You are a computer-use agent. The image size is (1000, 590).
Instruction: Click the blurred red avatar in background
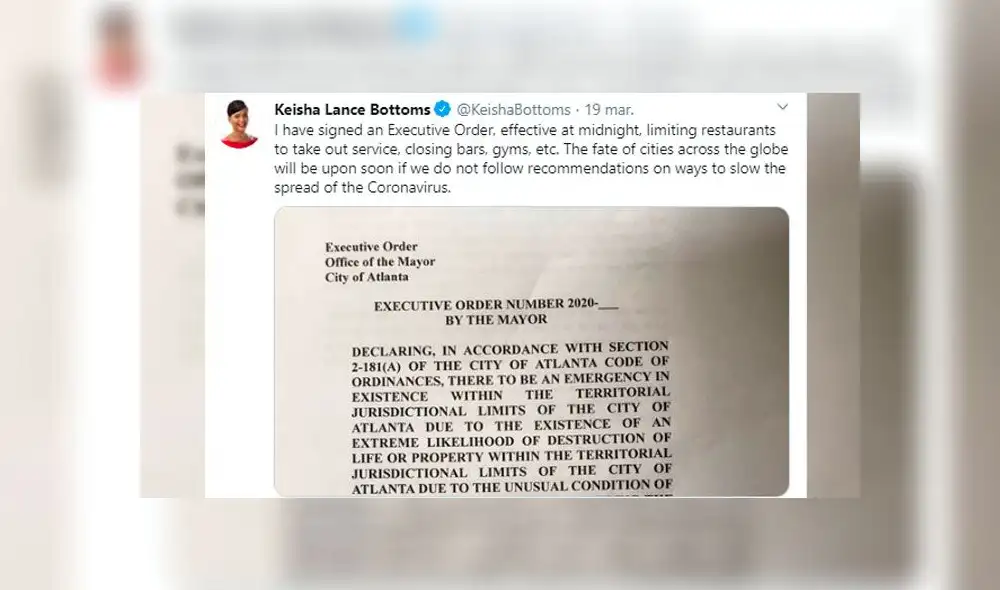(118, 48)
